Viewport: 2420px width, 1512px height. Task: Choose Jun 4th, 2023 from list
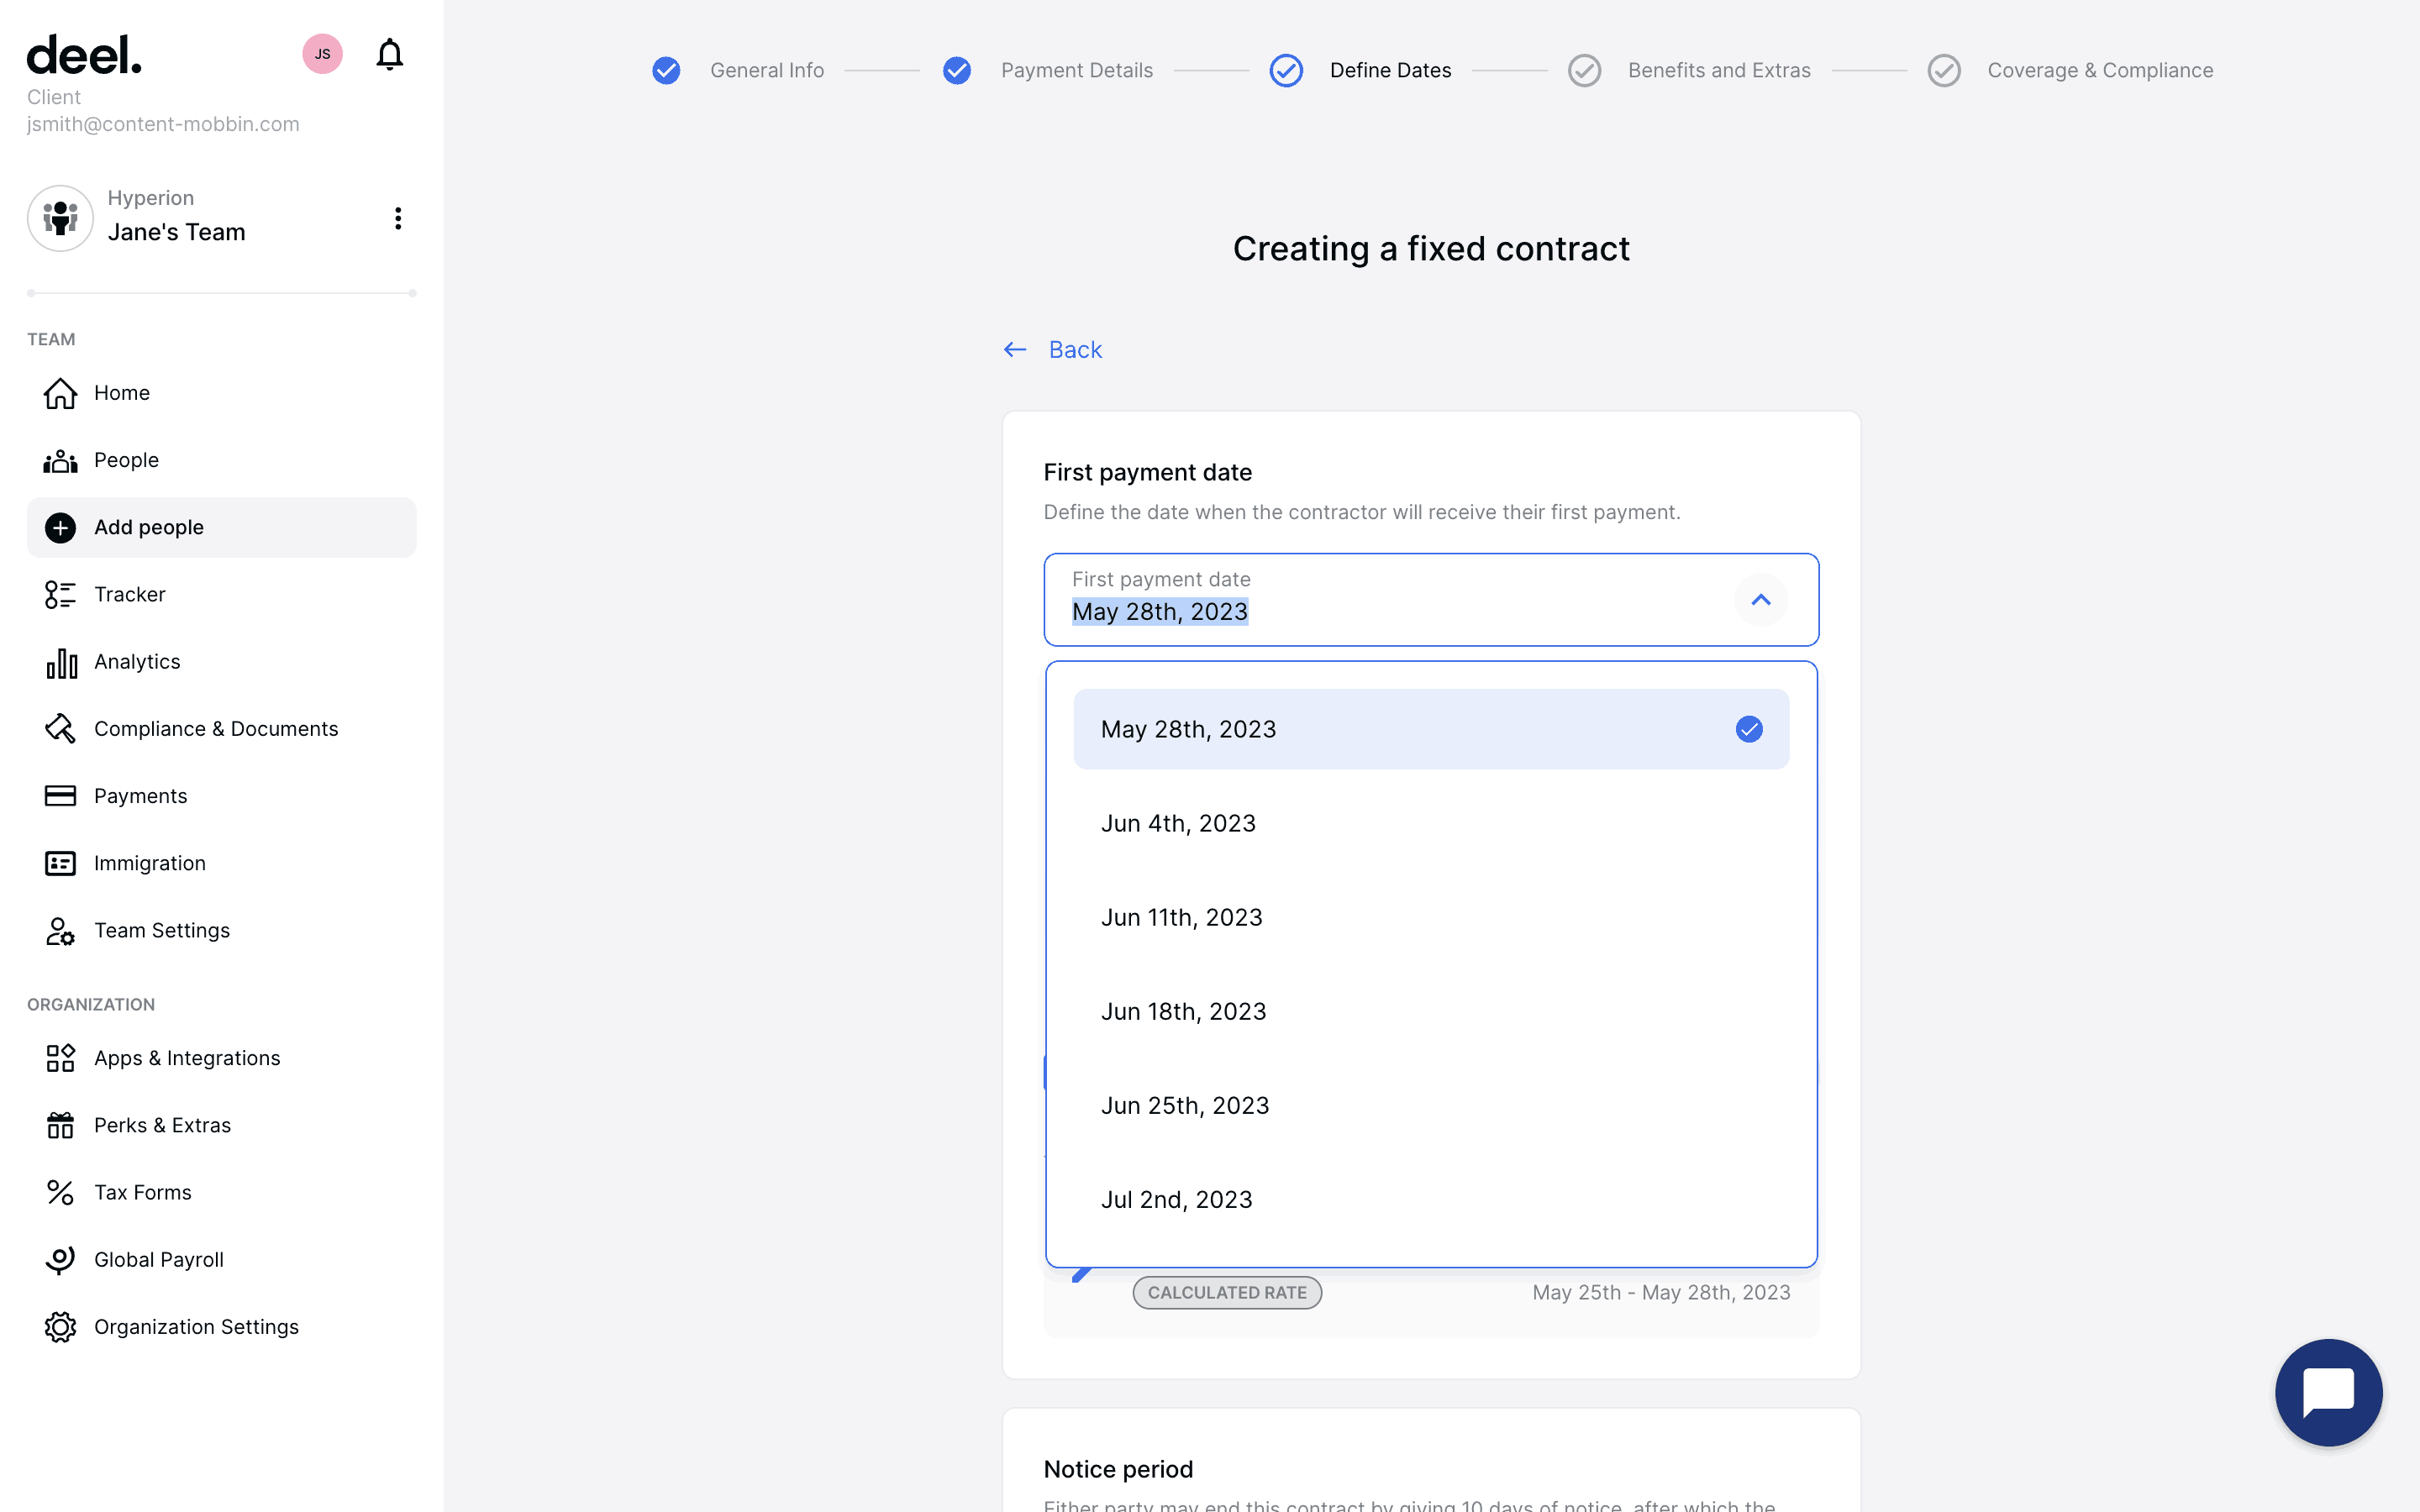(x=1431, y=823)
